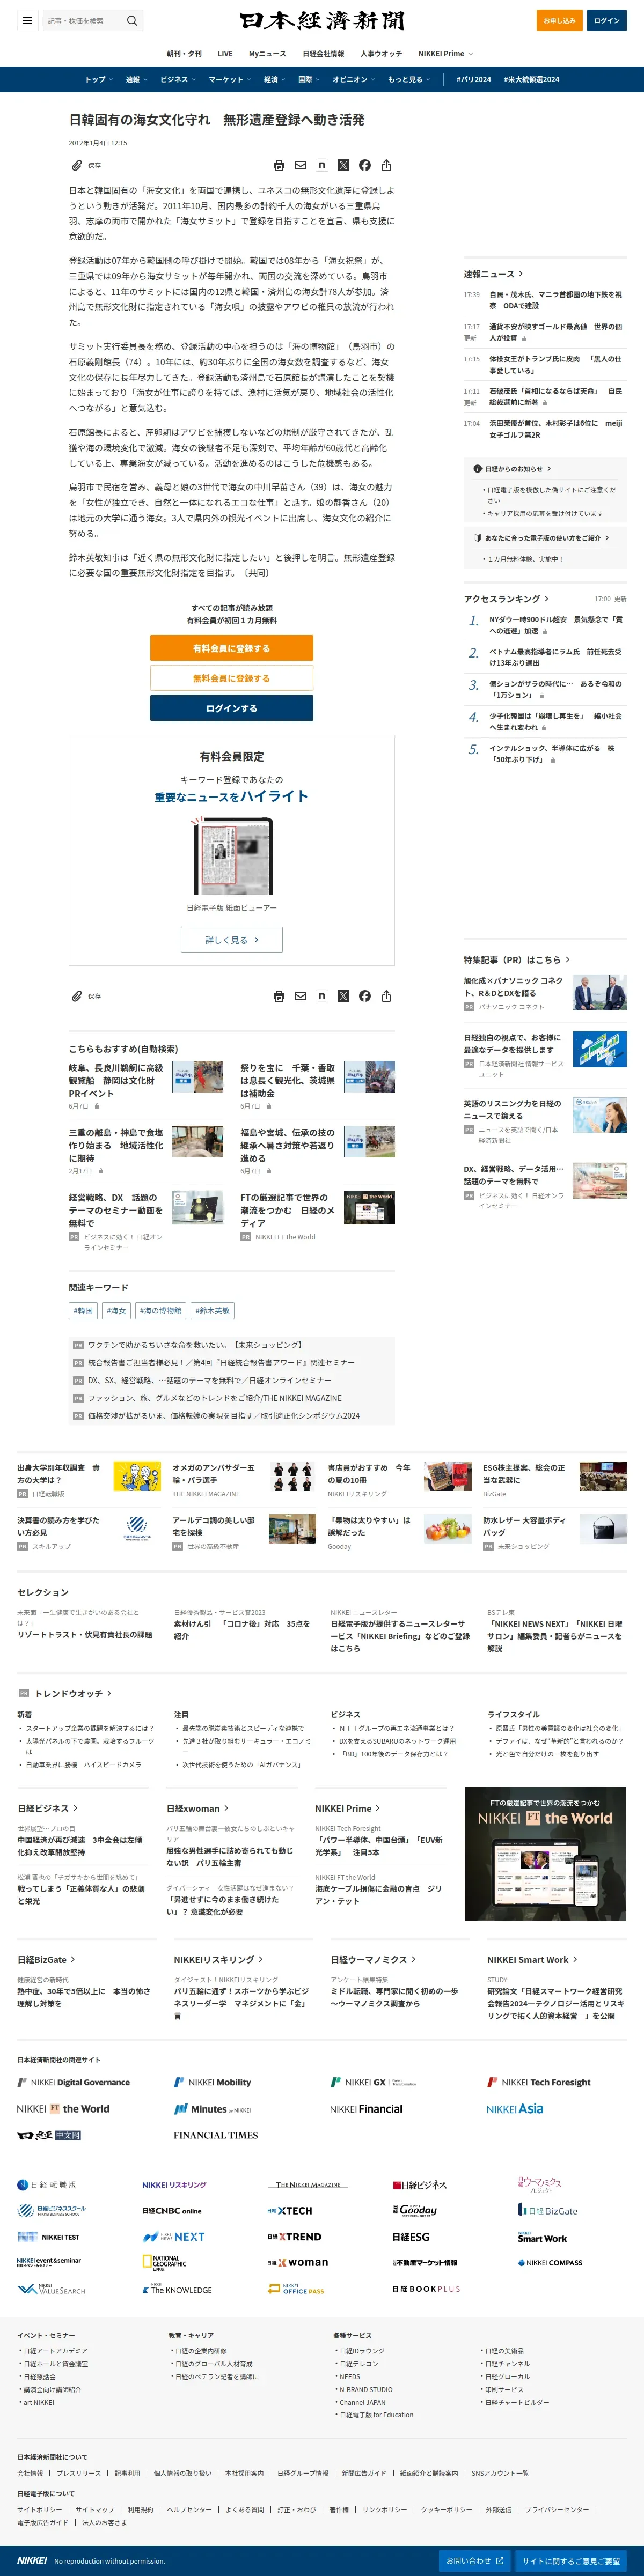
Task: Open the hamburger menu icon
Action: click(27, 20)
